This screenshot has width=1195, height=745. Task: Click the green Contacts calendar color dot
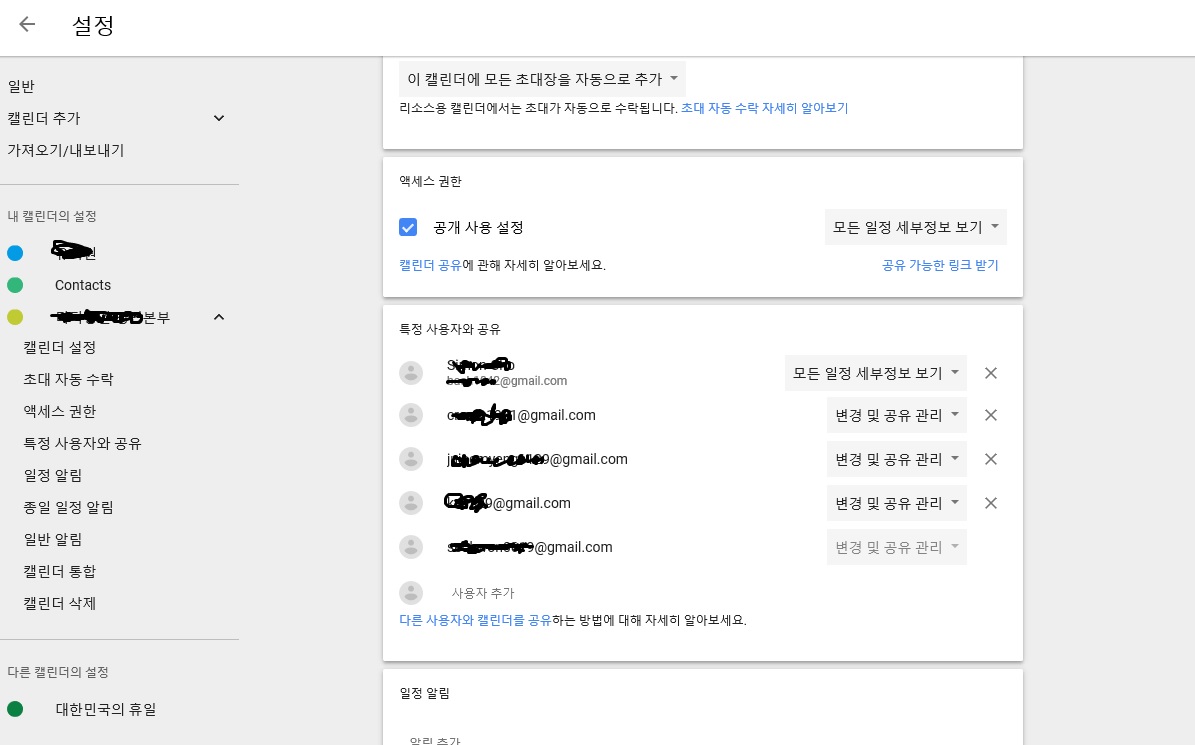(15, 285)
